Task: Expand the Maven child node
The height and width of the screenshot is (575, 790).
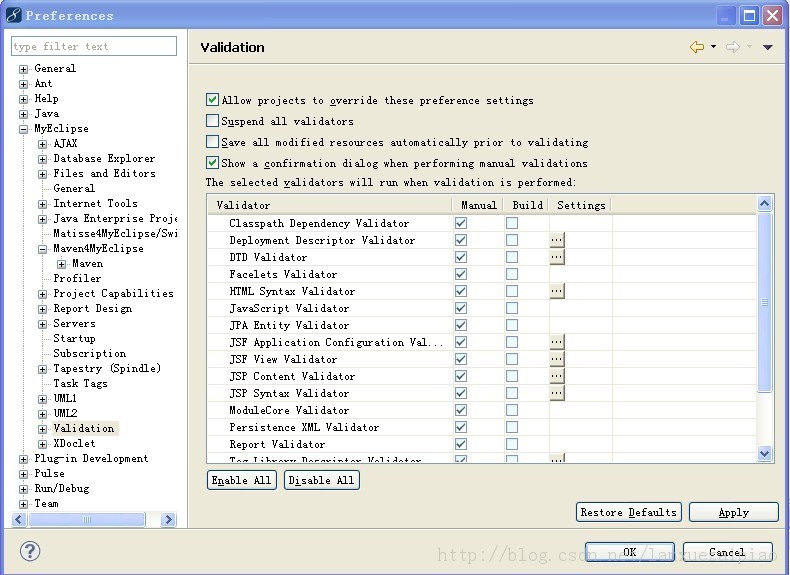Action: tap(61, 264)
